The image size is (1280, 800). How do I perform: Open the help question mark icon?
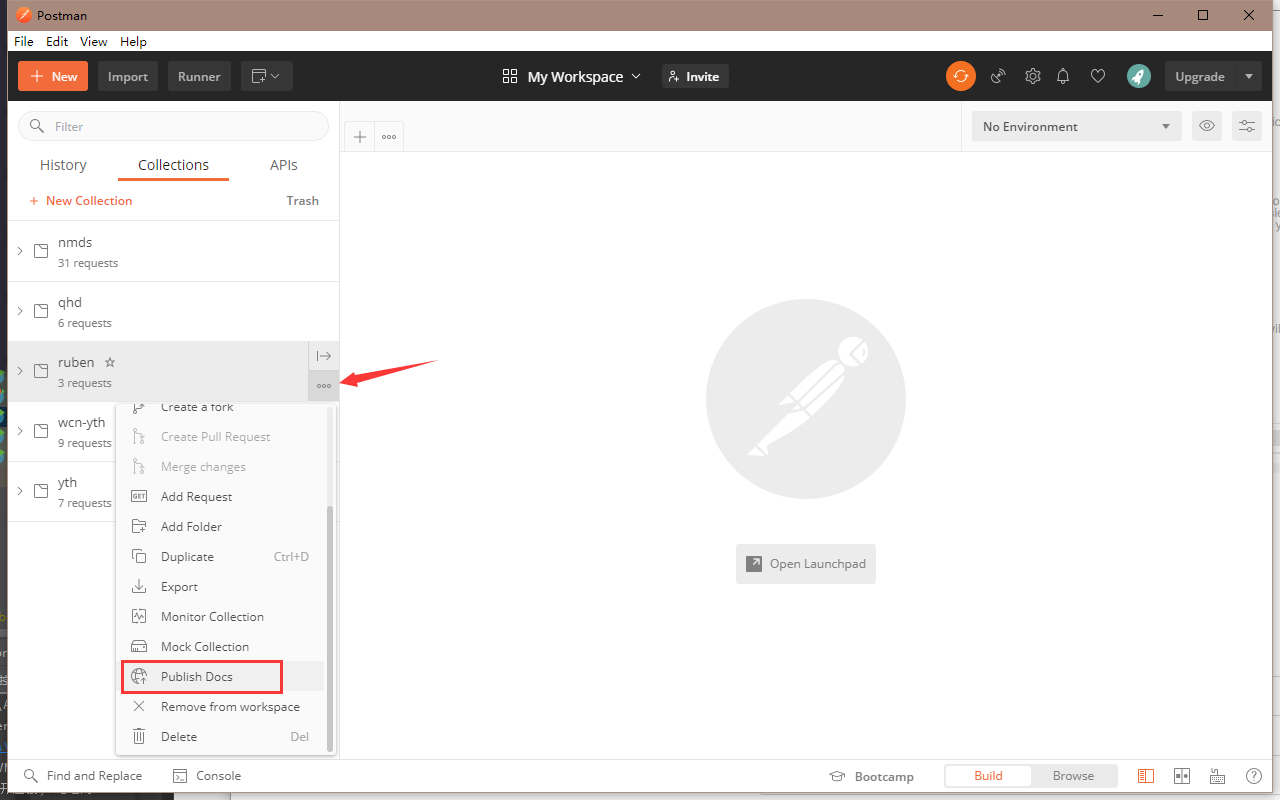[x=1253, y=776]
